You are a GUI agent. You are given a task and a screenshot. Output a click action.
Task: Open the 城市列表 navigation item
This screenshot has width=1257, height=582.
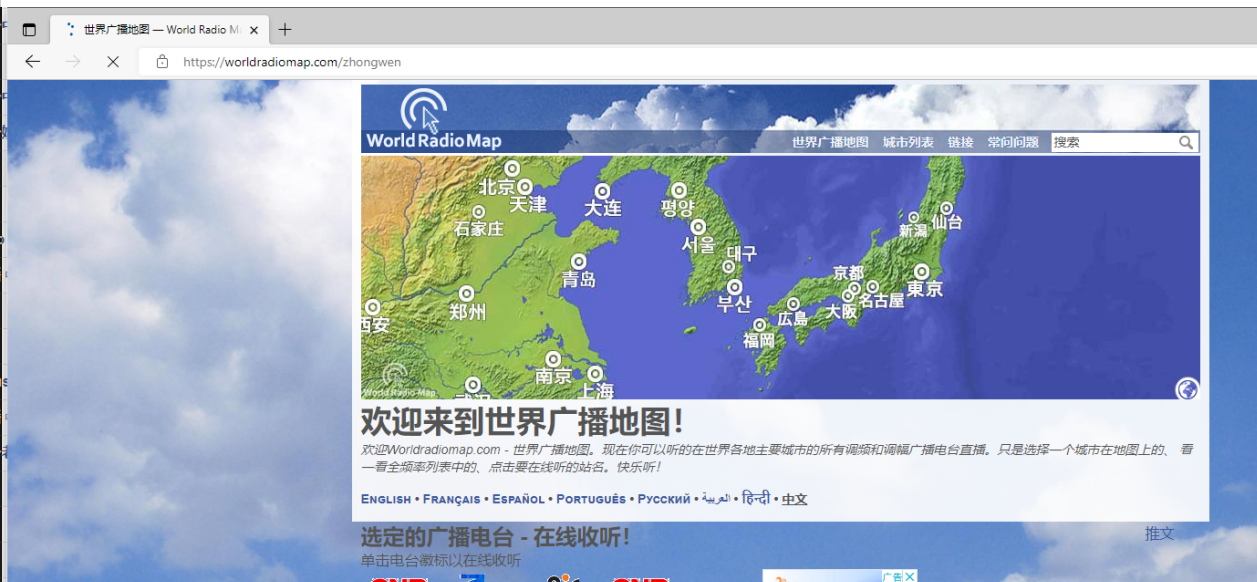(908, 143)
